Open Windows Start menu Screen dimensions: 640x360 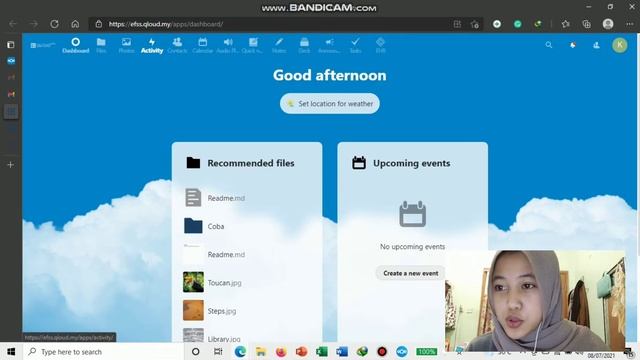coord(11,351)
